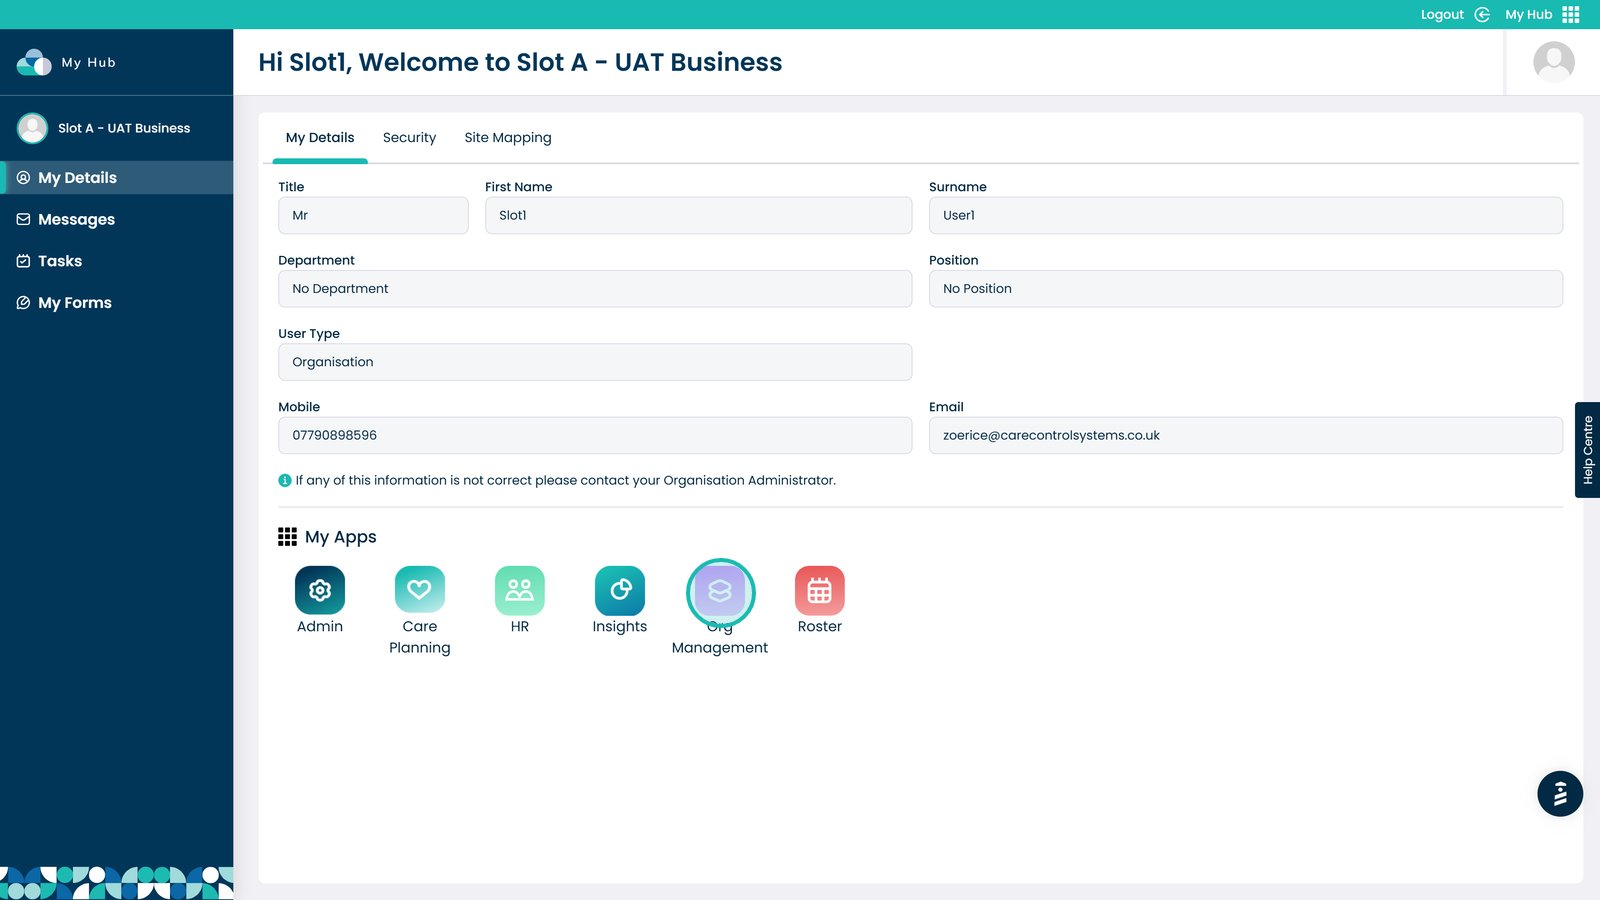Launch the Org Management app
Viewport: 1600px width, 900px height.
pos(720,592)
